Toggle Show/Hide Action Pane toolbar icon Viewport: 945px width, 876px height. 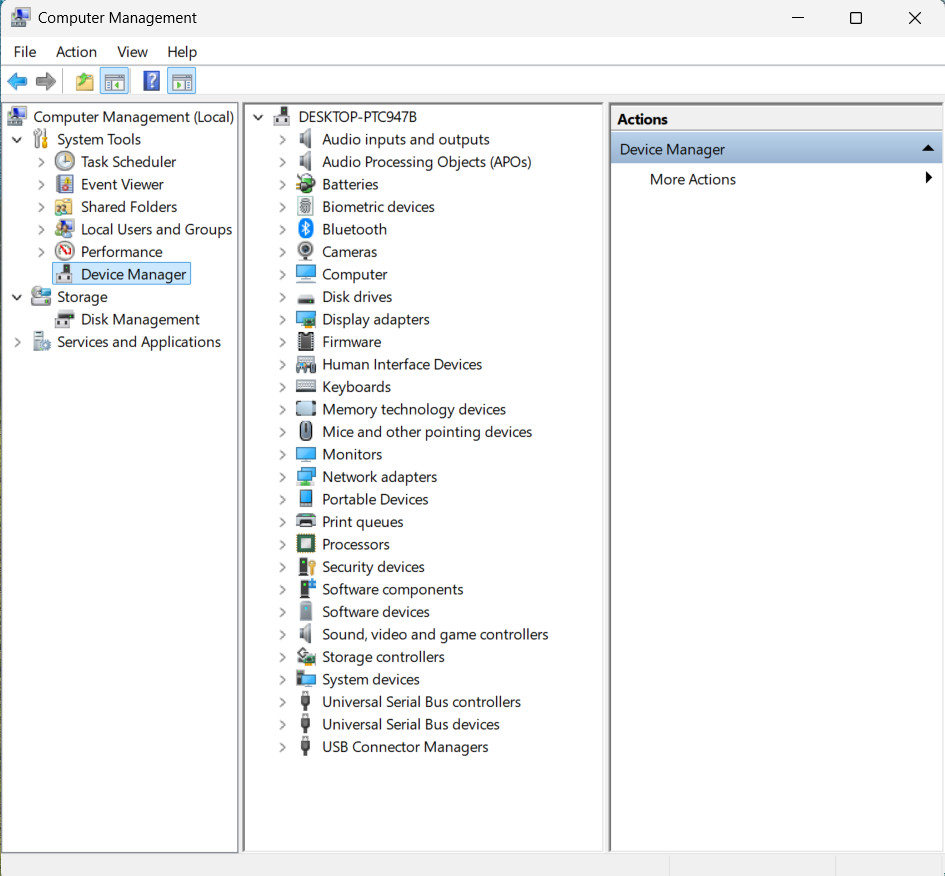182,81
